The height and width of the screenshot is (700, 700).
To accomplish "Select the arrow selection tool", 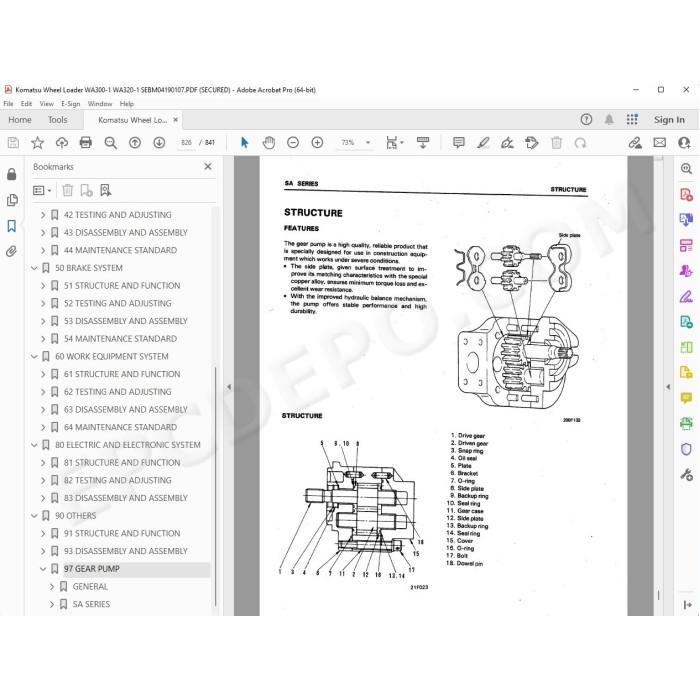I will 244,143.
